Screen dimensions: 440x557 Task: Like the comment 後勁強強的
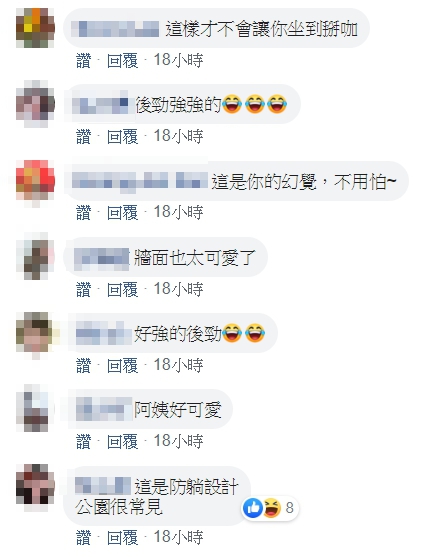click(83, 136)
